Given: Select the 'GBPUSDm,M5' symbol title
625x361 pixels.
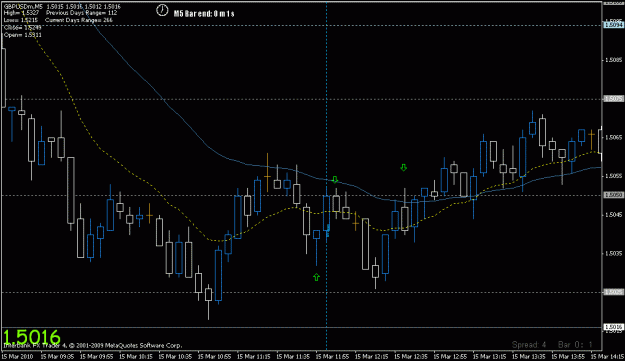Looking at the screenshot, I should pos(22,7).
